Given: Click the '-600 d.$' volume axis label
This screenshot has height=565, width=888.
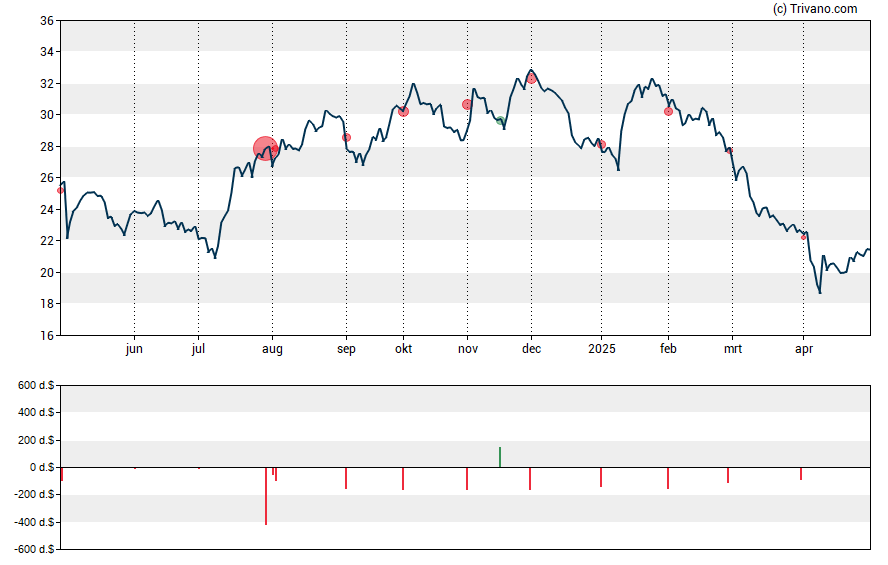Looking at the screenshot, I should pos(34,549).
